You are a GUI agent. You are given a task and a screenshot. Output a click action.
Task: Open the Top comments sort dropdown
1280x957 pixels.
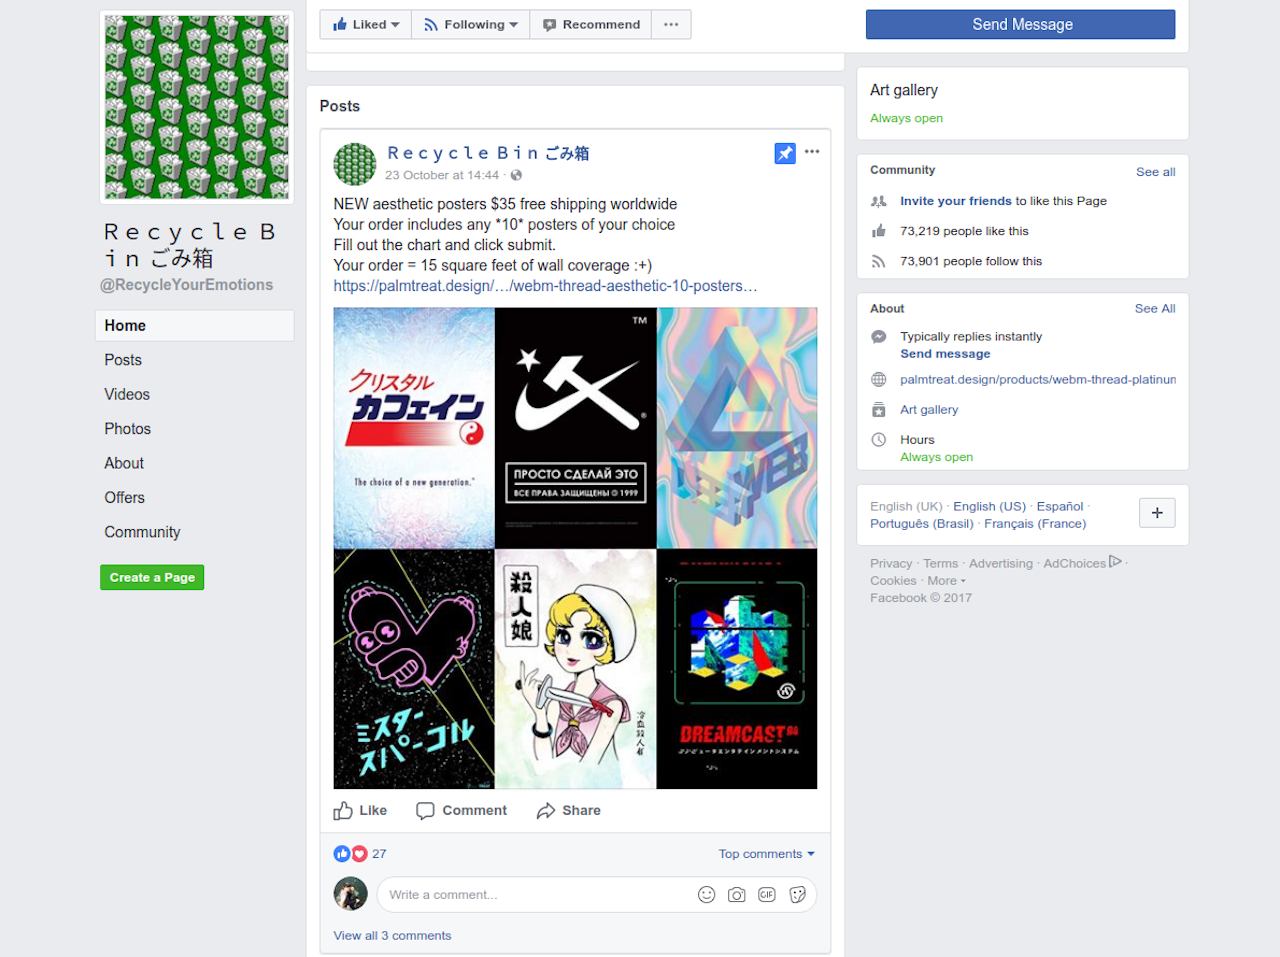point(766,853)
